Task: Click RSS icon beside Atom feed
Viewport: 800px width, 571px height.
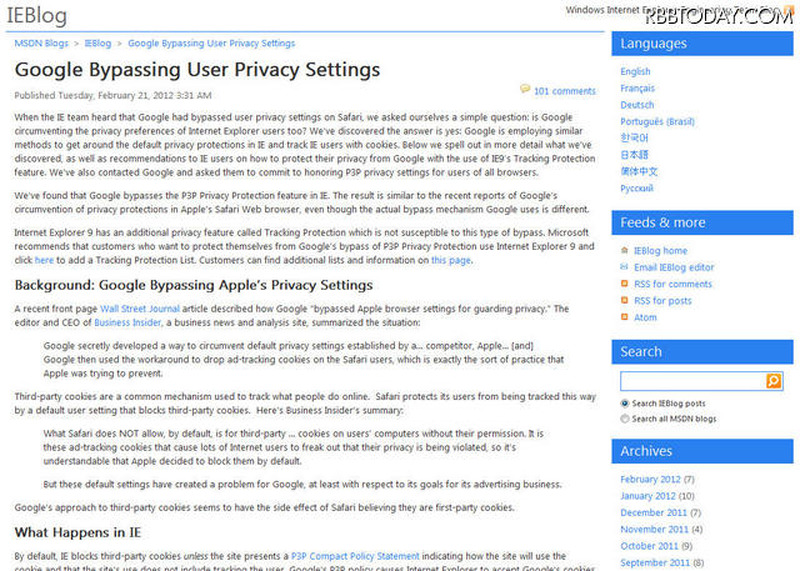Action: [x=625, y=317]
